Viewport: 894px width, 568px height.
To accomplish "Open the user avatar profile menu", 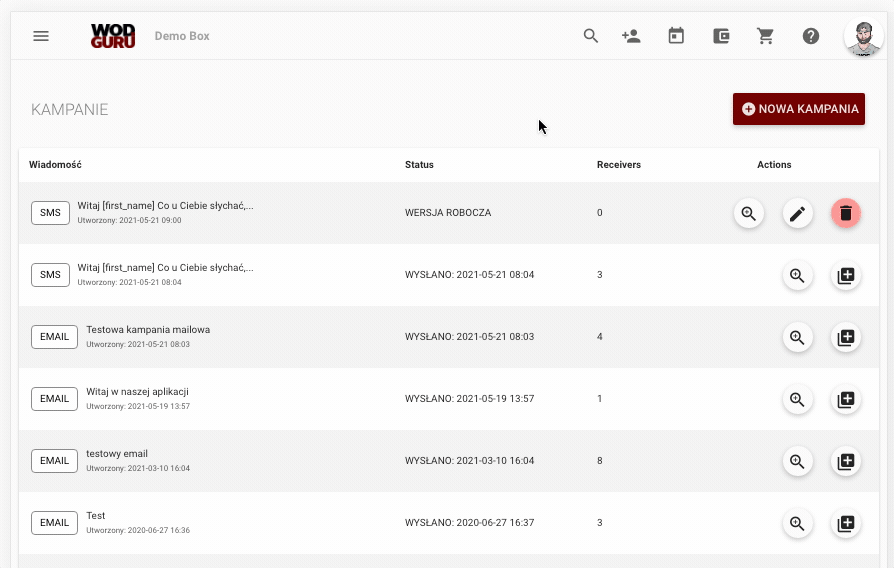I will click(x=864, y=37).
